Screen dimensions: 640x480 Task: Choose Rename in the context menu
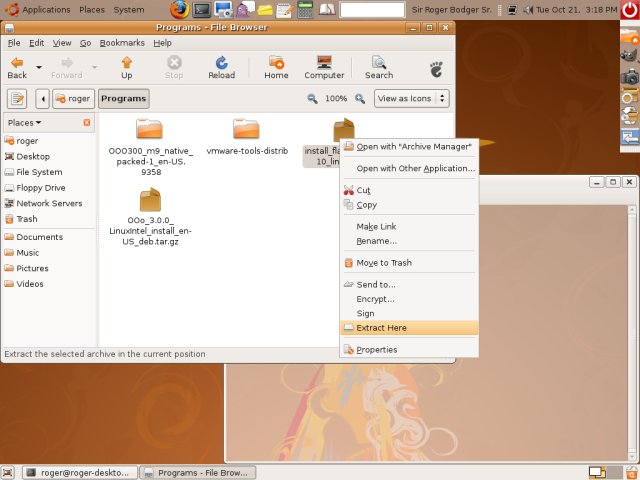pyautogui.click(x=409, y=241)
